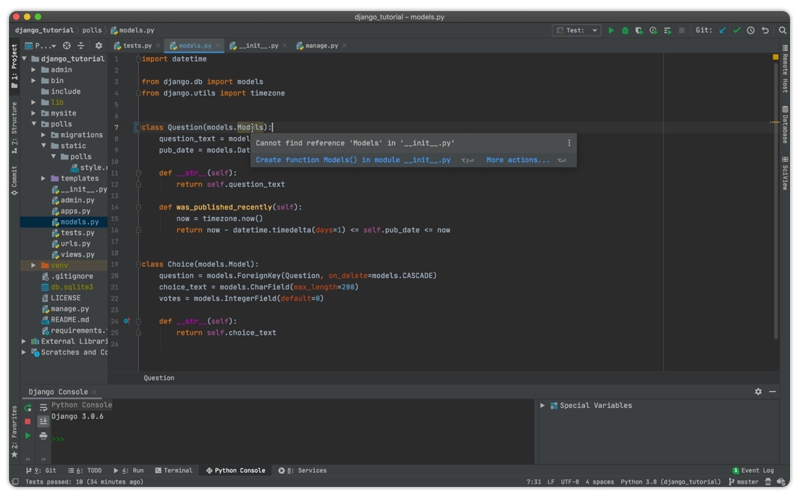The height and width of the screenshot is (496, 800).
Task: Toggle the Database tool window on right
Action: (x=785, y=123)
